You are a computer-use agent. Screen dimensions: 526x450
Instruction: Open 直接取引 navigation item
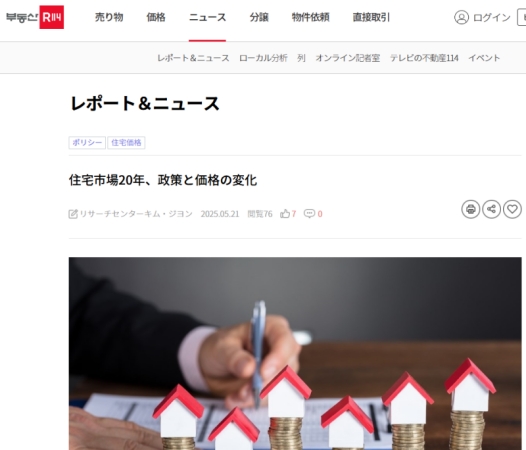371,17
